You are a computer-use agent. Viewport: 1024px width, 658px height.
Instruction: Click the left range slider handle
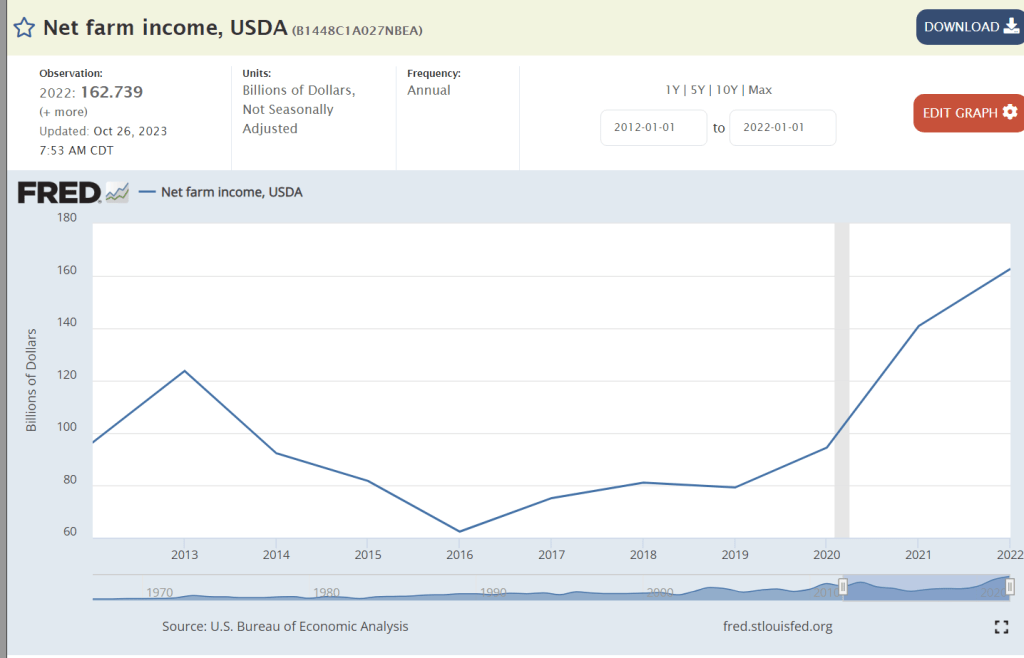pos(843,587)
